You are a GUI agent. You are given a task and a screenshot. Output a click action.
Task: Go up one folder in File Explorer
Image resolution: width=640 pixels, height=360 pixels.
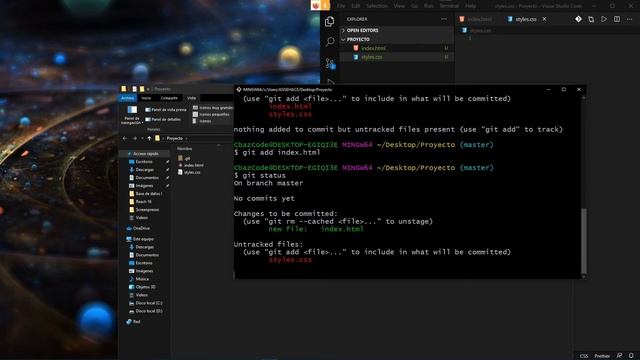tap(149, 138)
